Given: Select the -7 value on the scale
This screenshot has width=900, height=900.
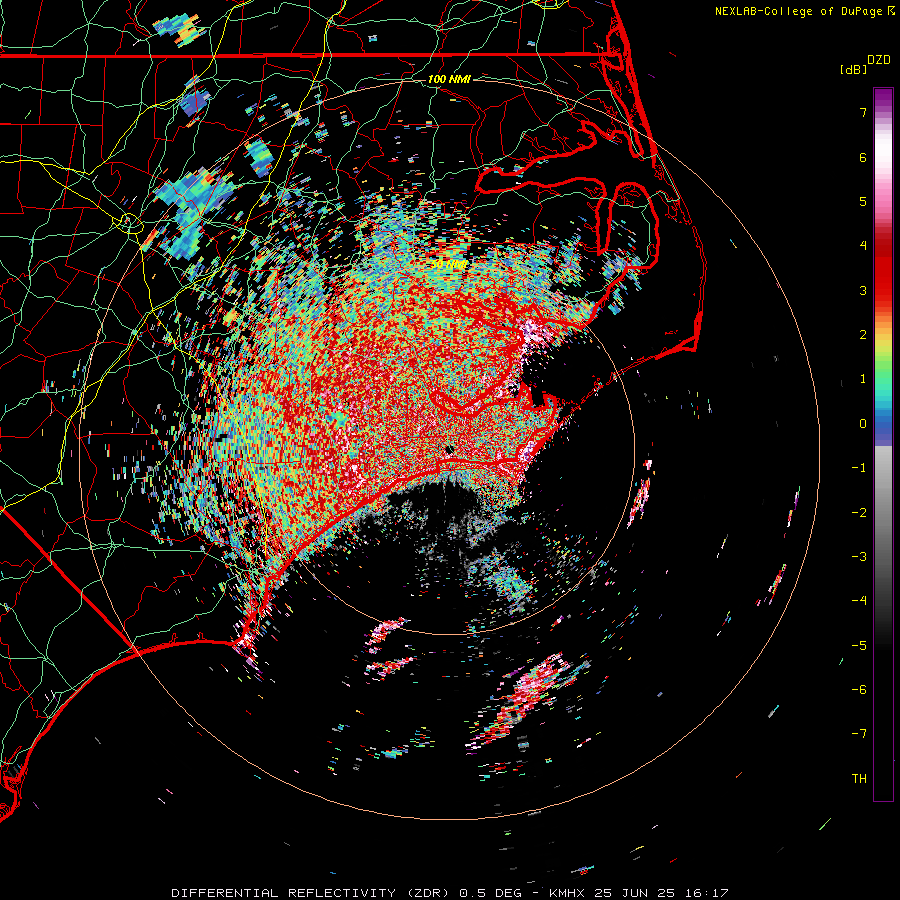Looking at the screenshot, I should 859,734.
